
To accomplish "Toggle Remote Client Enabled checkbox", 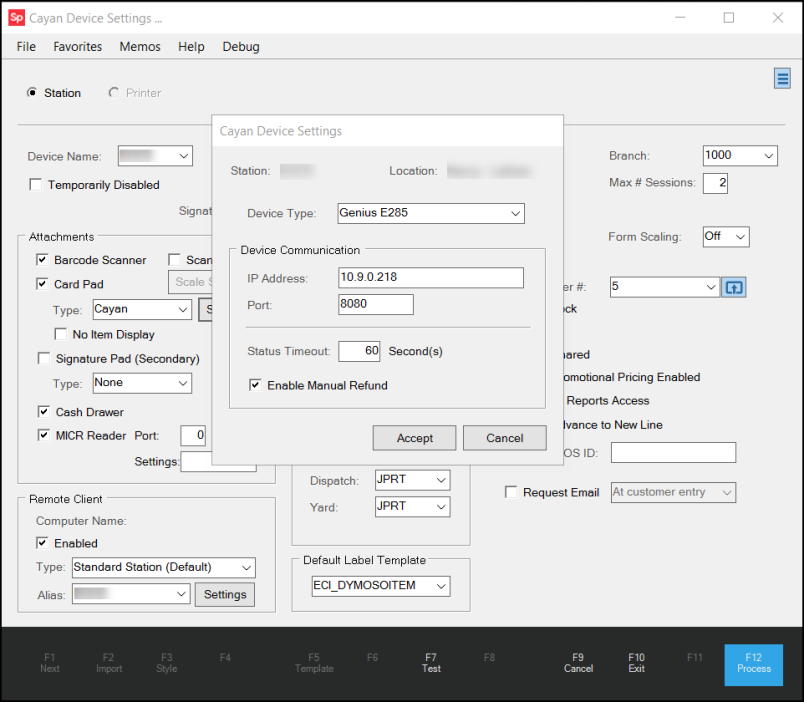I will point(42,543).
